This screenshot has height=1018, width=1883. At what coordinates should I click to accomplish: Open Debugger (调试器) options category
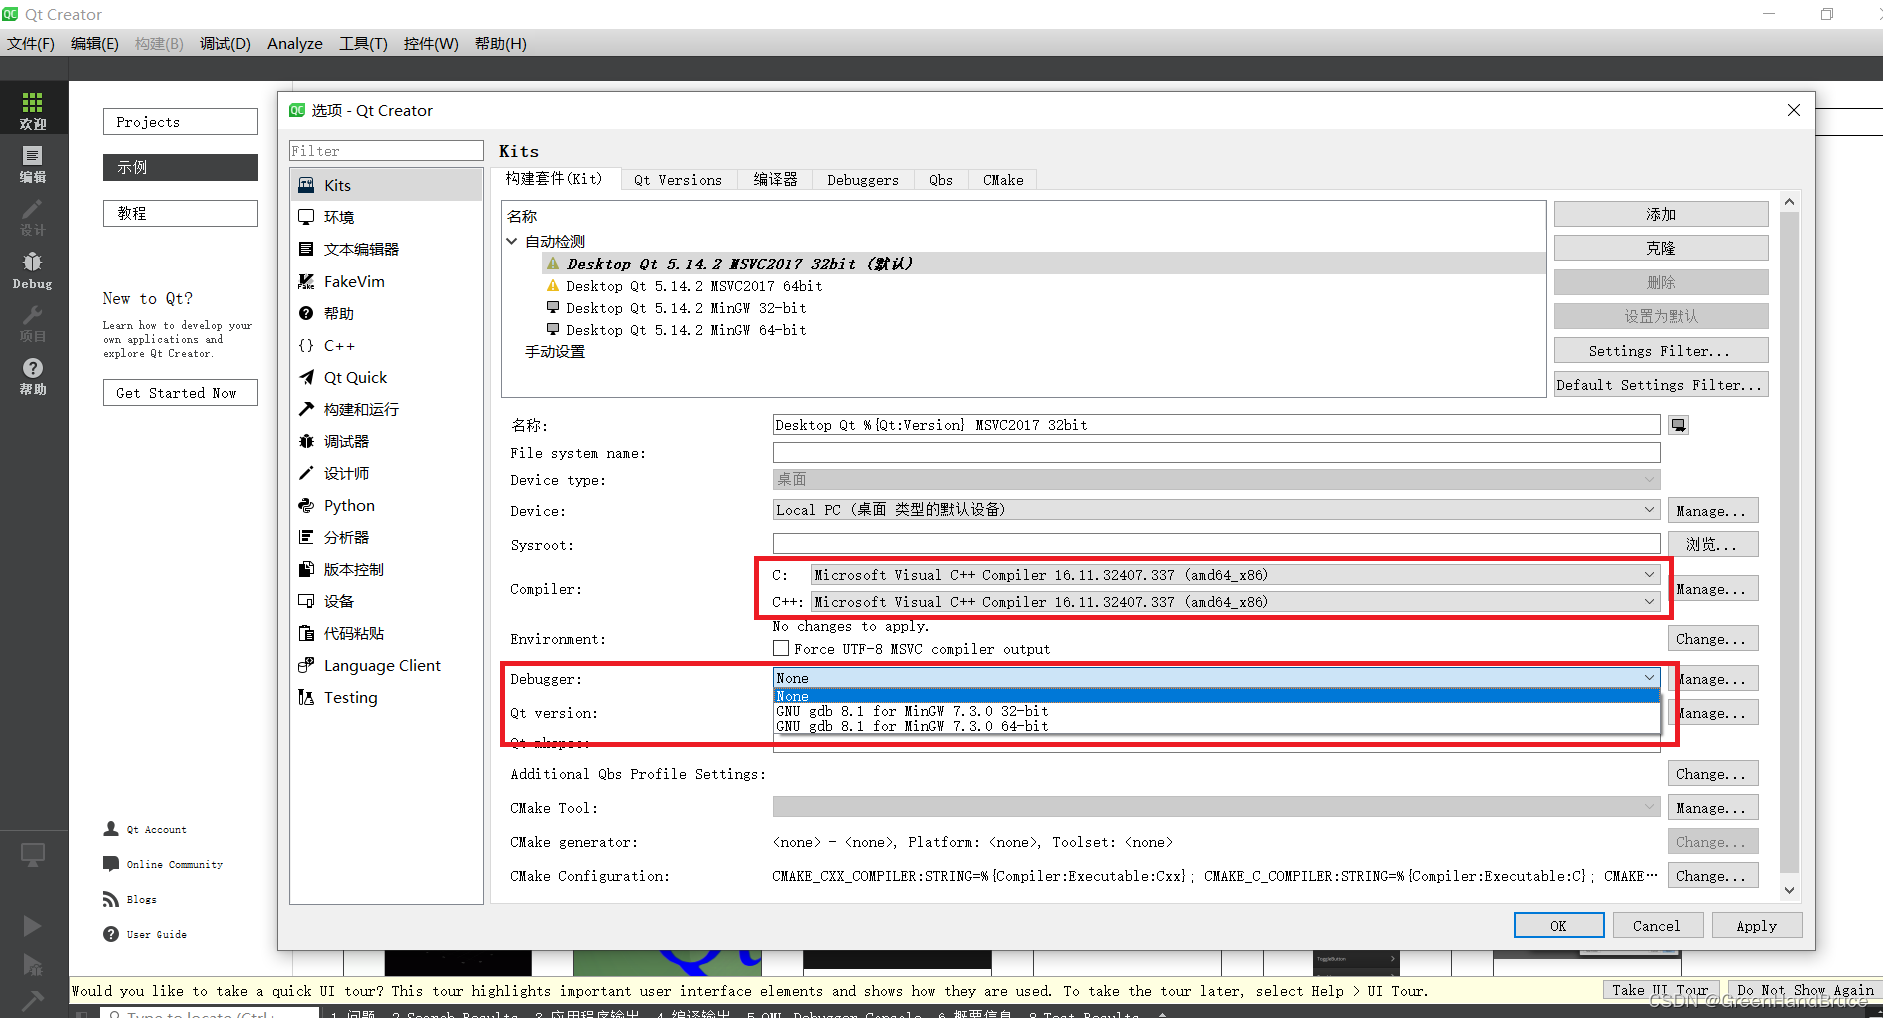(386, 441)
